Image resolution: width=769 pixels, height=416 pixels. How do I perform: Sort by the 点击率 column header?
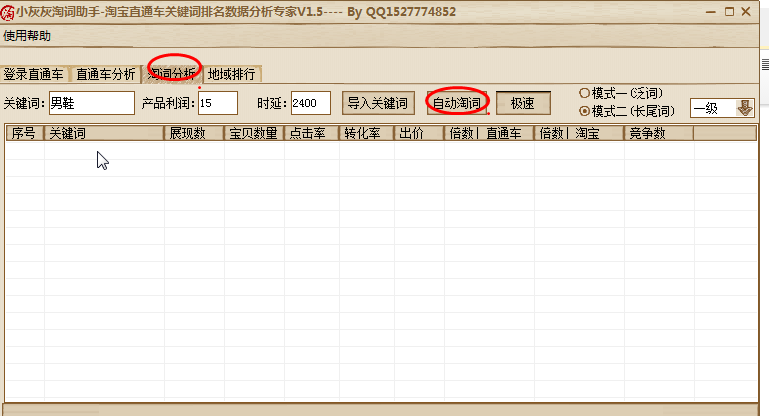[x=311, y=133]
